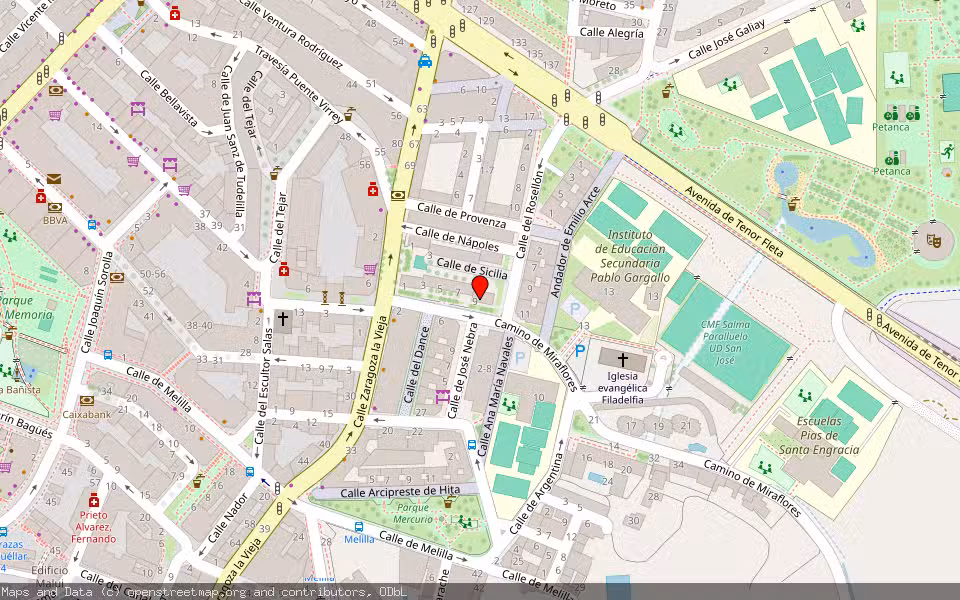
Task: Select the playground icon in Parque Mercurio
Action: [463, 521]
